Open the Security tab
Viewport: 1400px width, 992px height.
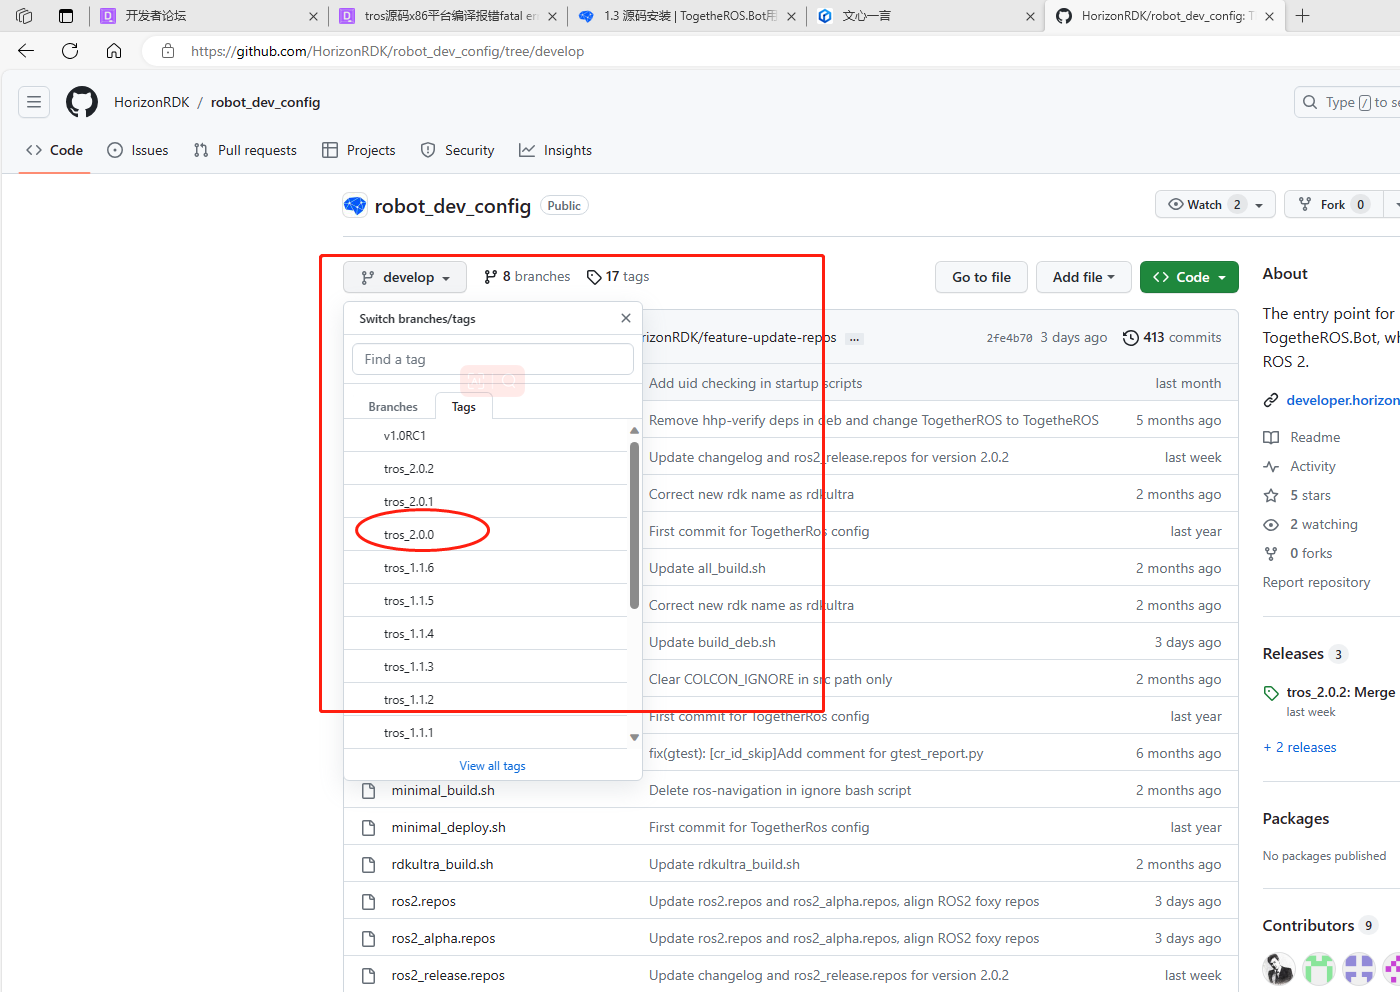458,150
